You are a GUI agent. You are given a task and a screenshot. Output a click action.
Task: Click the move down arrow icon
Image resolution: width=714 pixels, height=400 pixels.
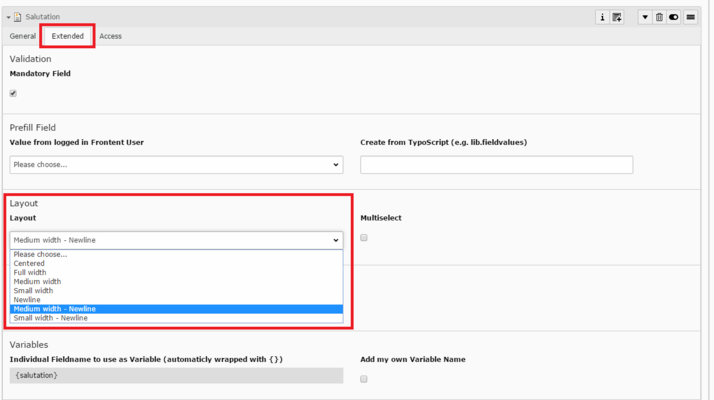click(644, 17)
